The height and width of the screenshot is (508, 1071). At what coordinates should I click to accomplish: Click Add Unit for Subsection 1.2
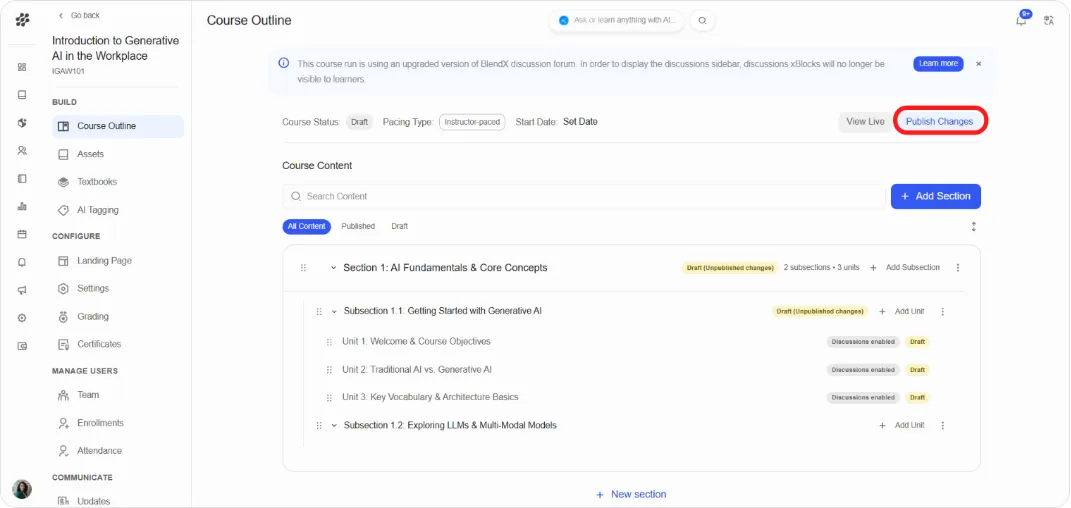click(902, 425)
